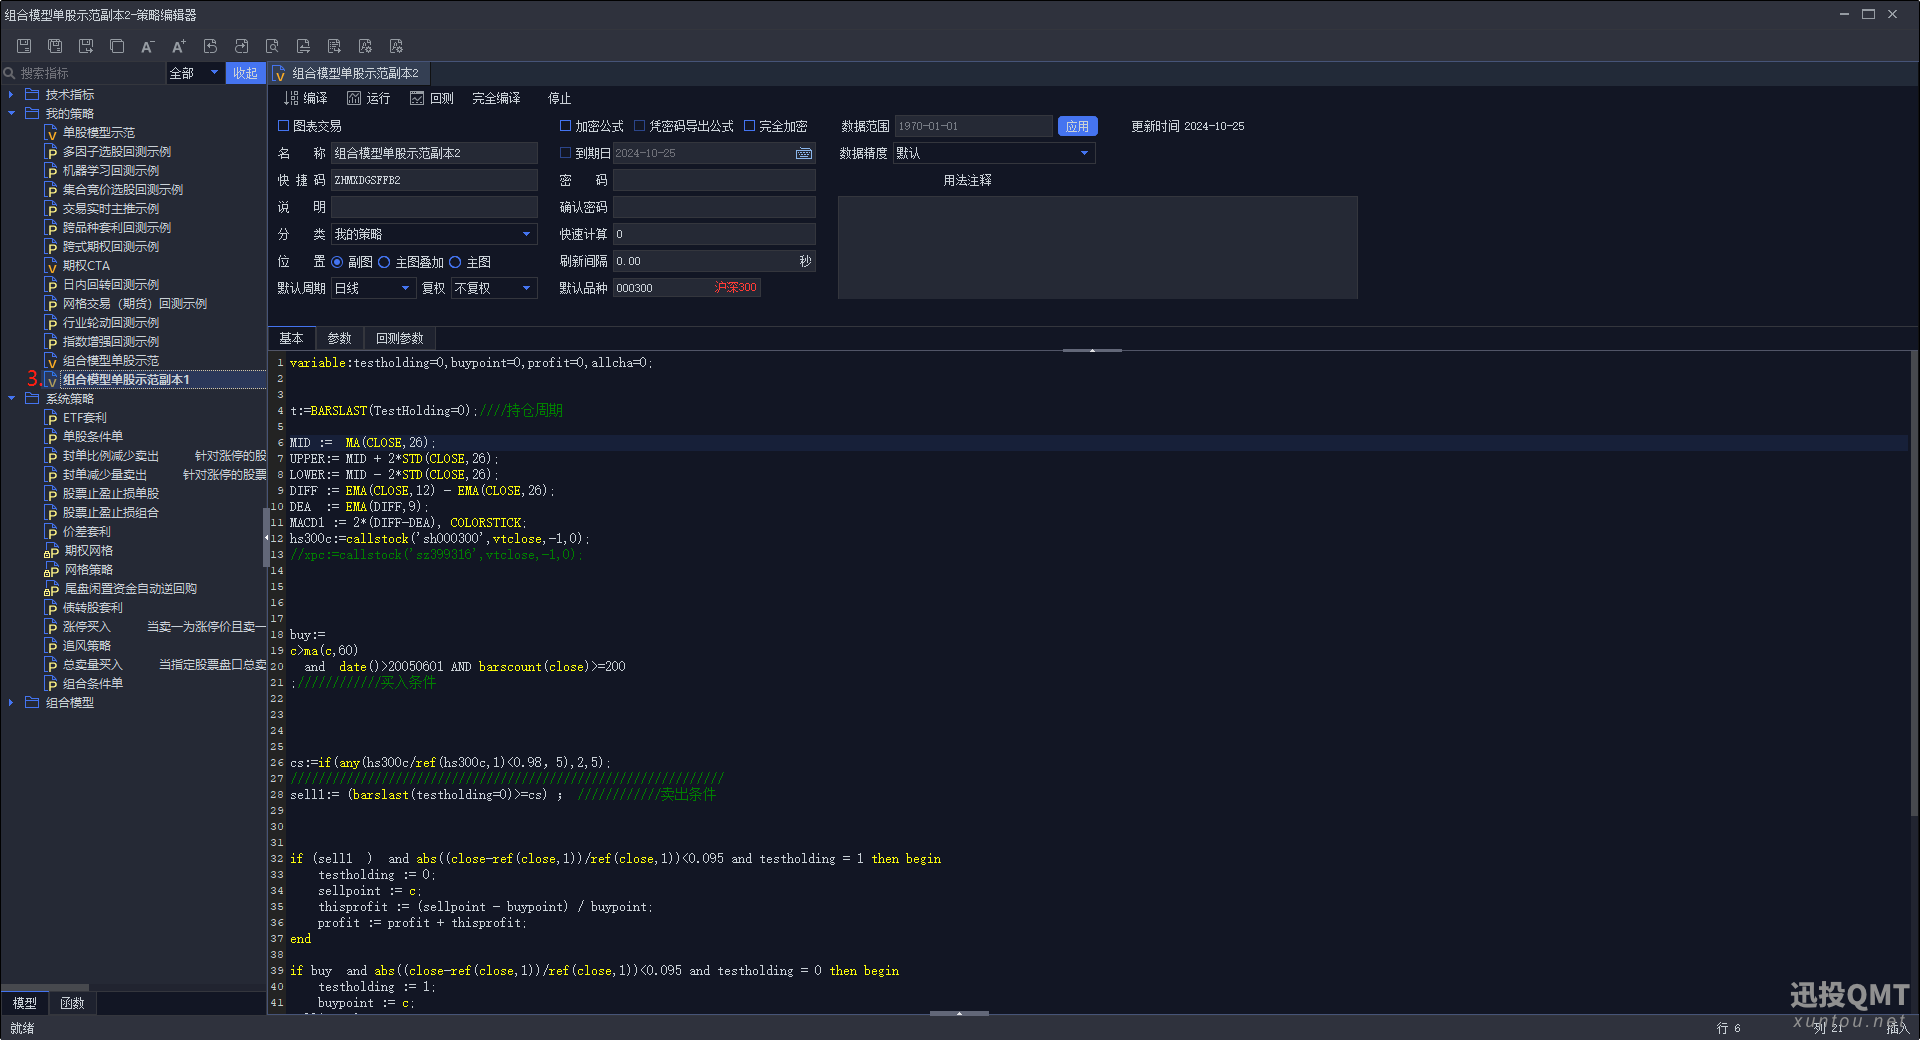Select the 主图叠加 radio button
Viewport: 1920px width, 1040px height.
point(384,262)
